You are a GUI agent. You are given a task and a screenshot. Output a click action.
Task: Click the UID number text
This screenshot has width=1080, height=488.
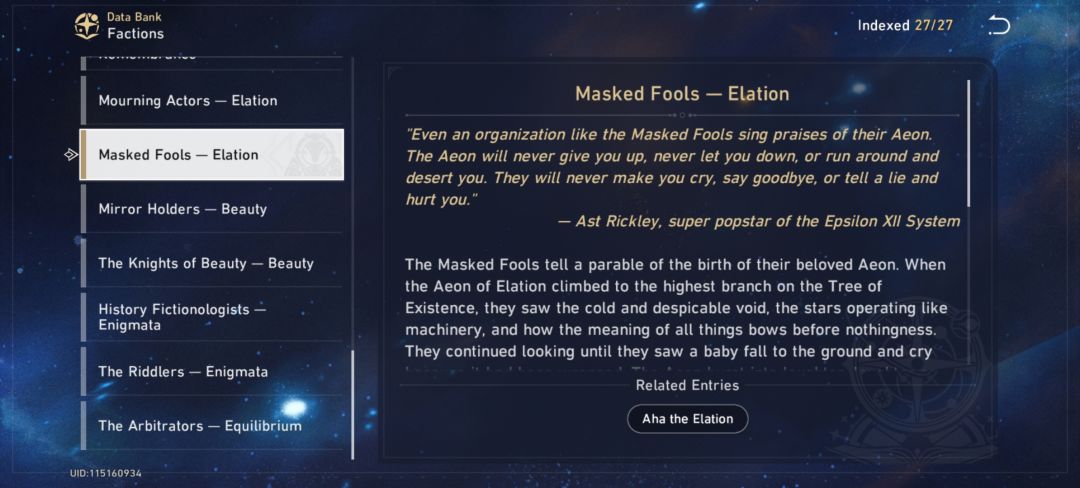[x=105, y=472]
